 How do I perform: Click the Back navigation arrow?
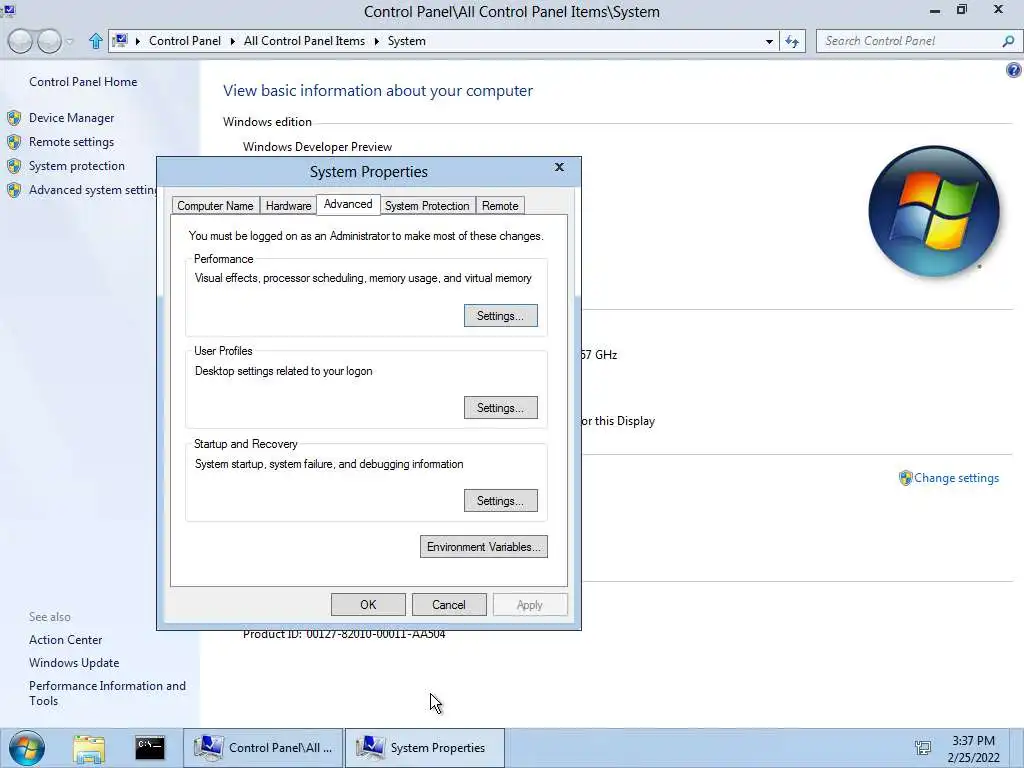click(20, 41)
